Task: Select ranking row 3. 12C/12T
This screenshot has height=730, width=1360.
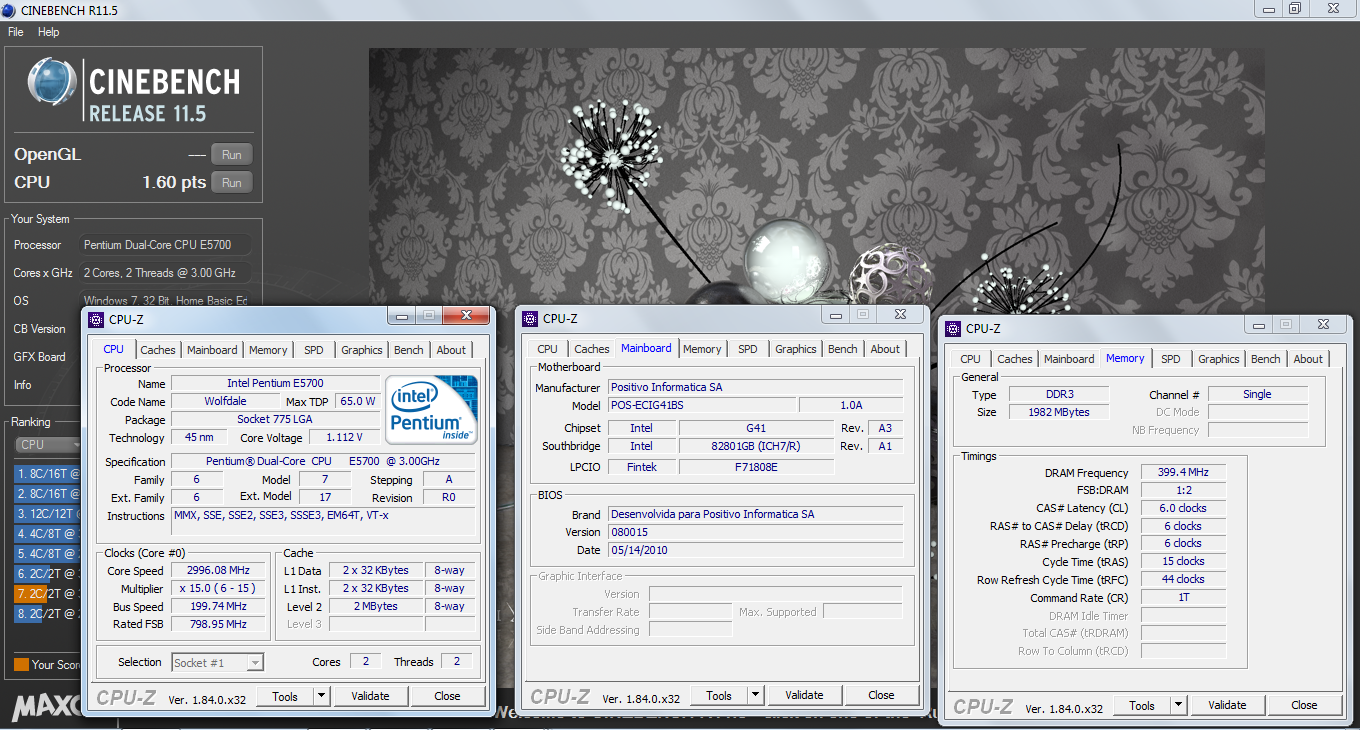Action: tap(47, 514)
